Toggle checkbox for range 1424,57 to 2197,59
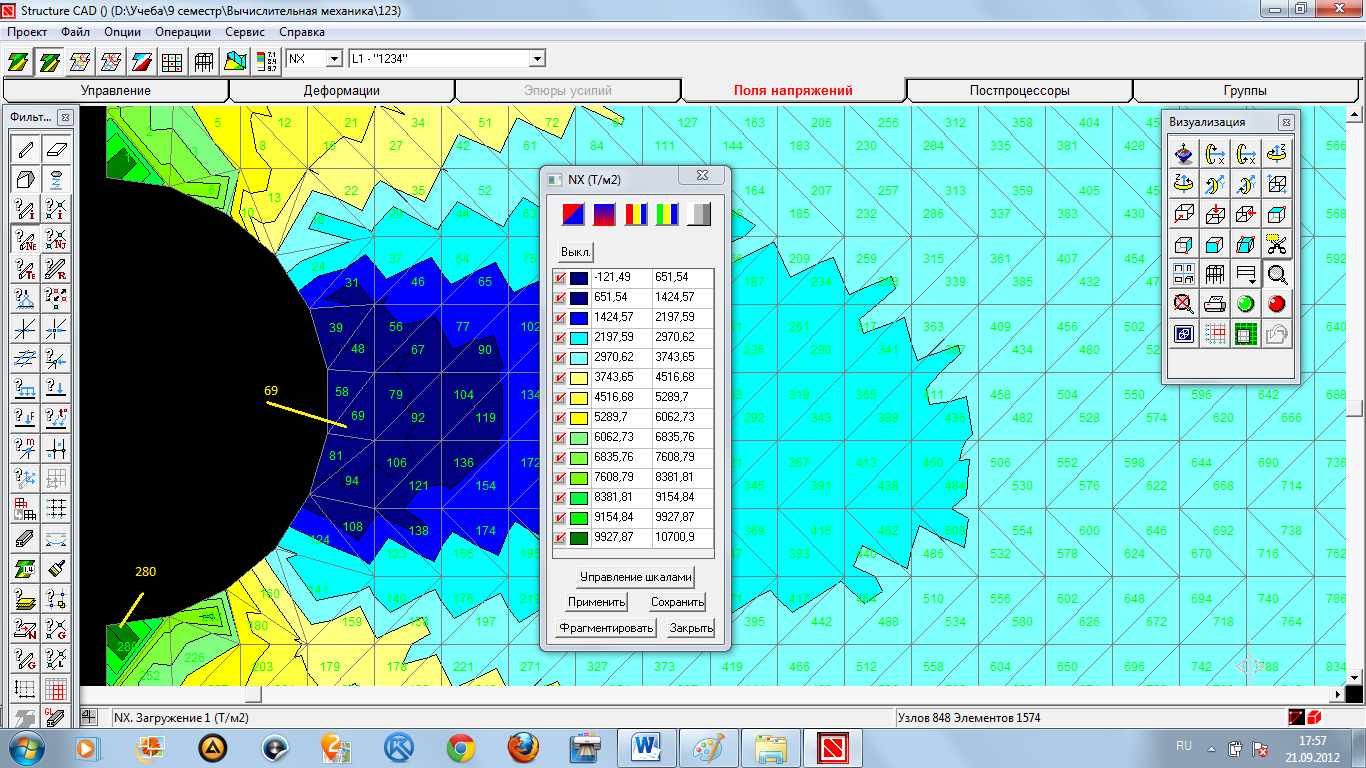The width and height of the screenshot is (1366, 768). click(560, 317)
